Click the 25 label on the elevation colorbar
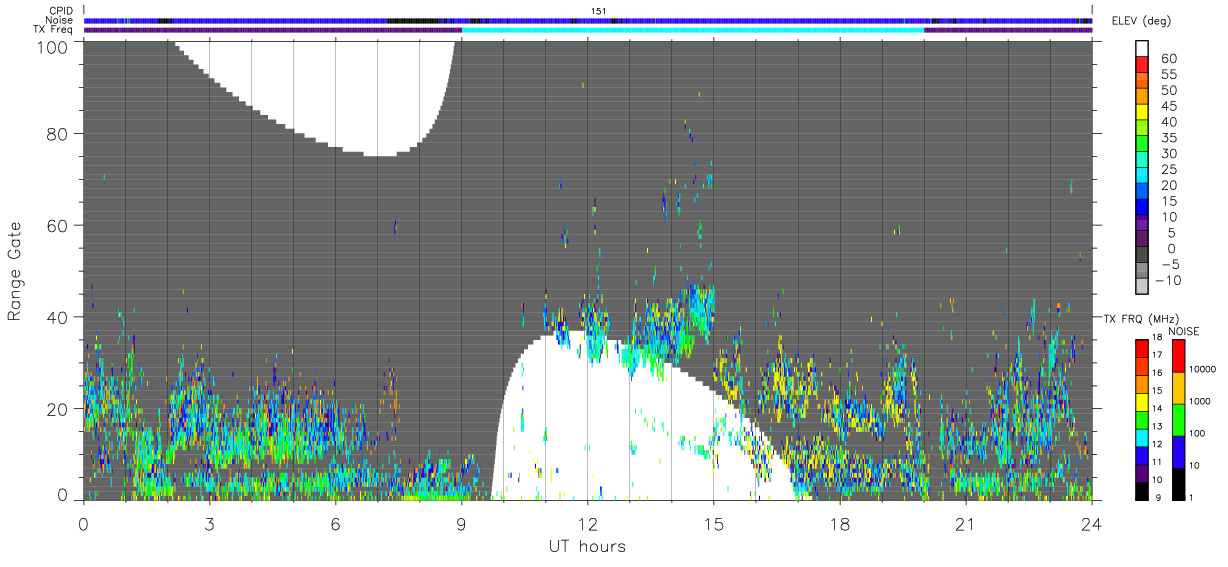1228x567 pixels. tap(1167, 169)
